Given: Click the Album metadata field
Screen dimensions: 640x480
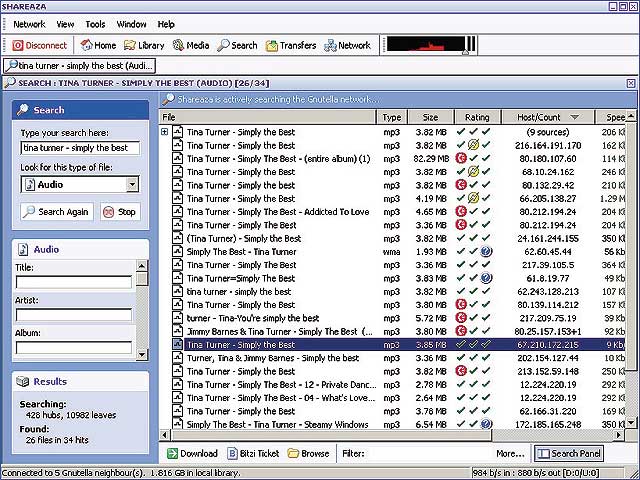Looking at the screenshot, I should [74, 347].
